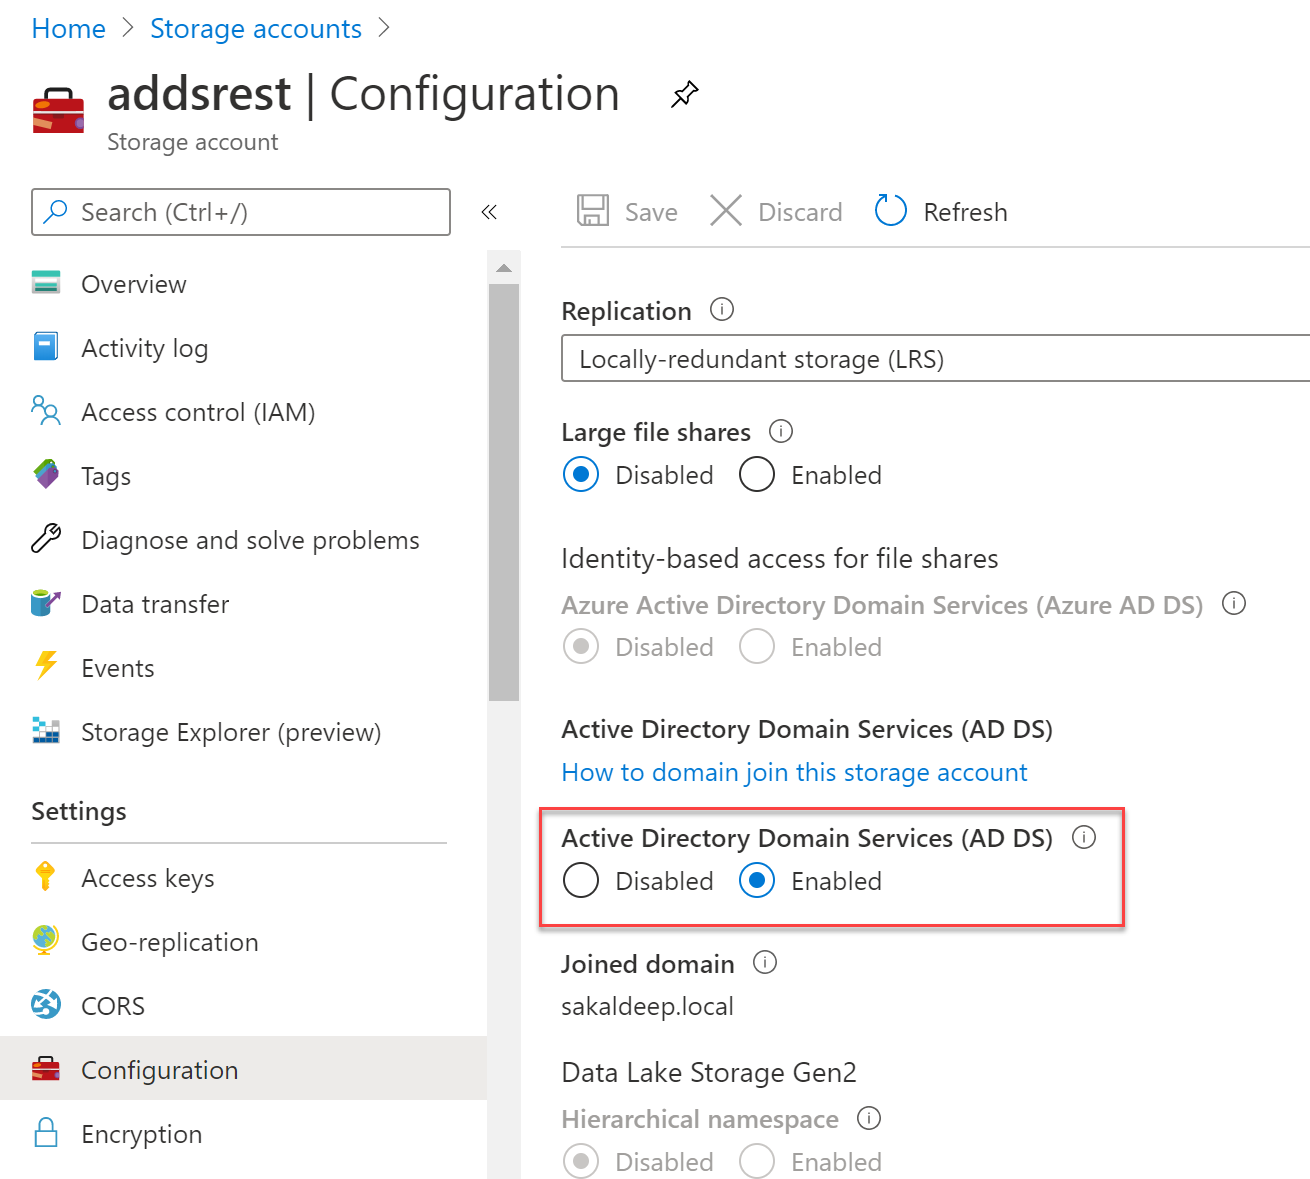This screenshot has width=1310, height=1179.
Task: Click the sakaldeep.local joined domain text
Action: (x=647, y=1006)
